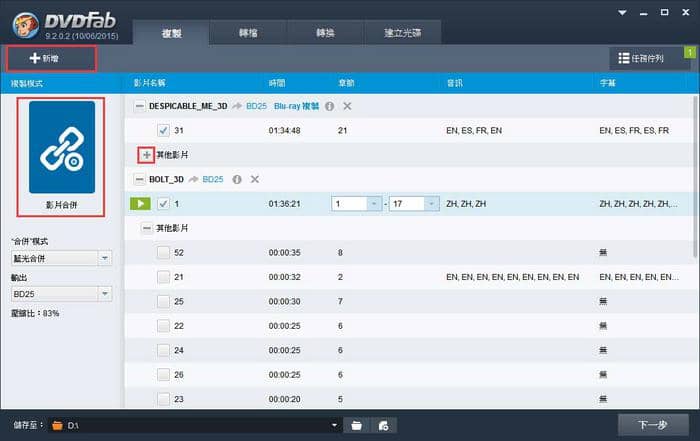
Task: Collapse 其他影片 under BOLT_3D
Action: (x=146, y=228)
